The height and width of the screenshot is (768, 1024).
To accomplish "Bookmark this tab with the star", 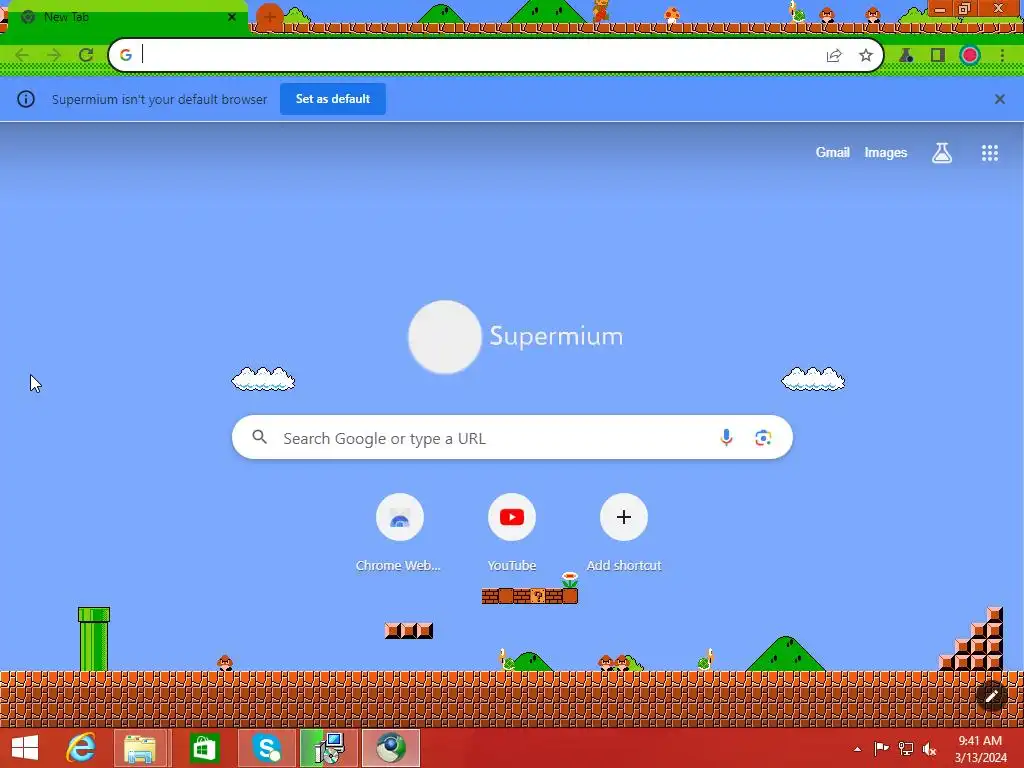I will tap(866, 56).
